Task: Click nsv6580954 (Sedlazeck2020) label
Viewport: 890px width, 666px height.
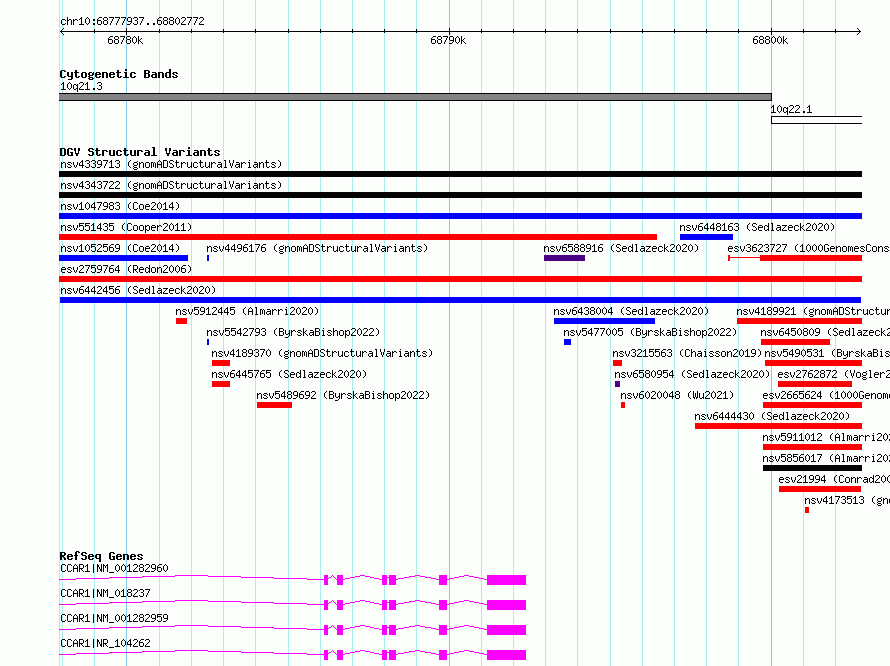Action: [692, 374]
